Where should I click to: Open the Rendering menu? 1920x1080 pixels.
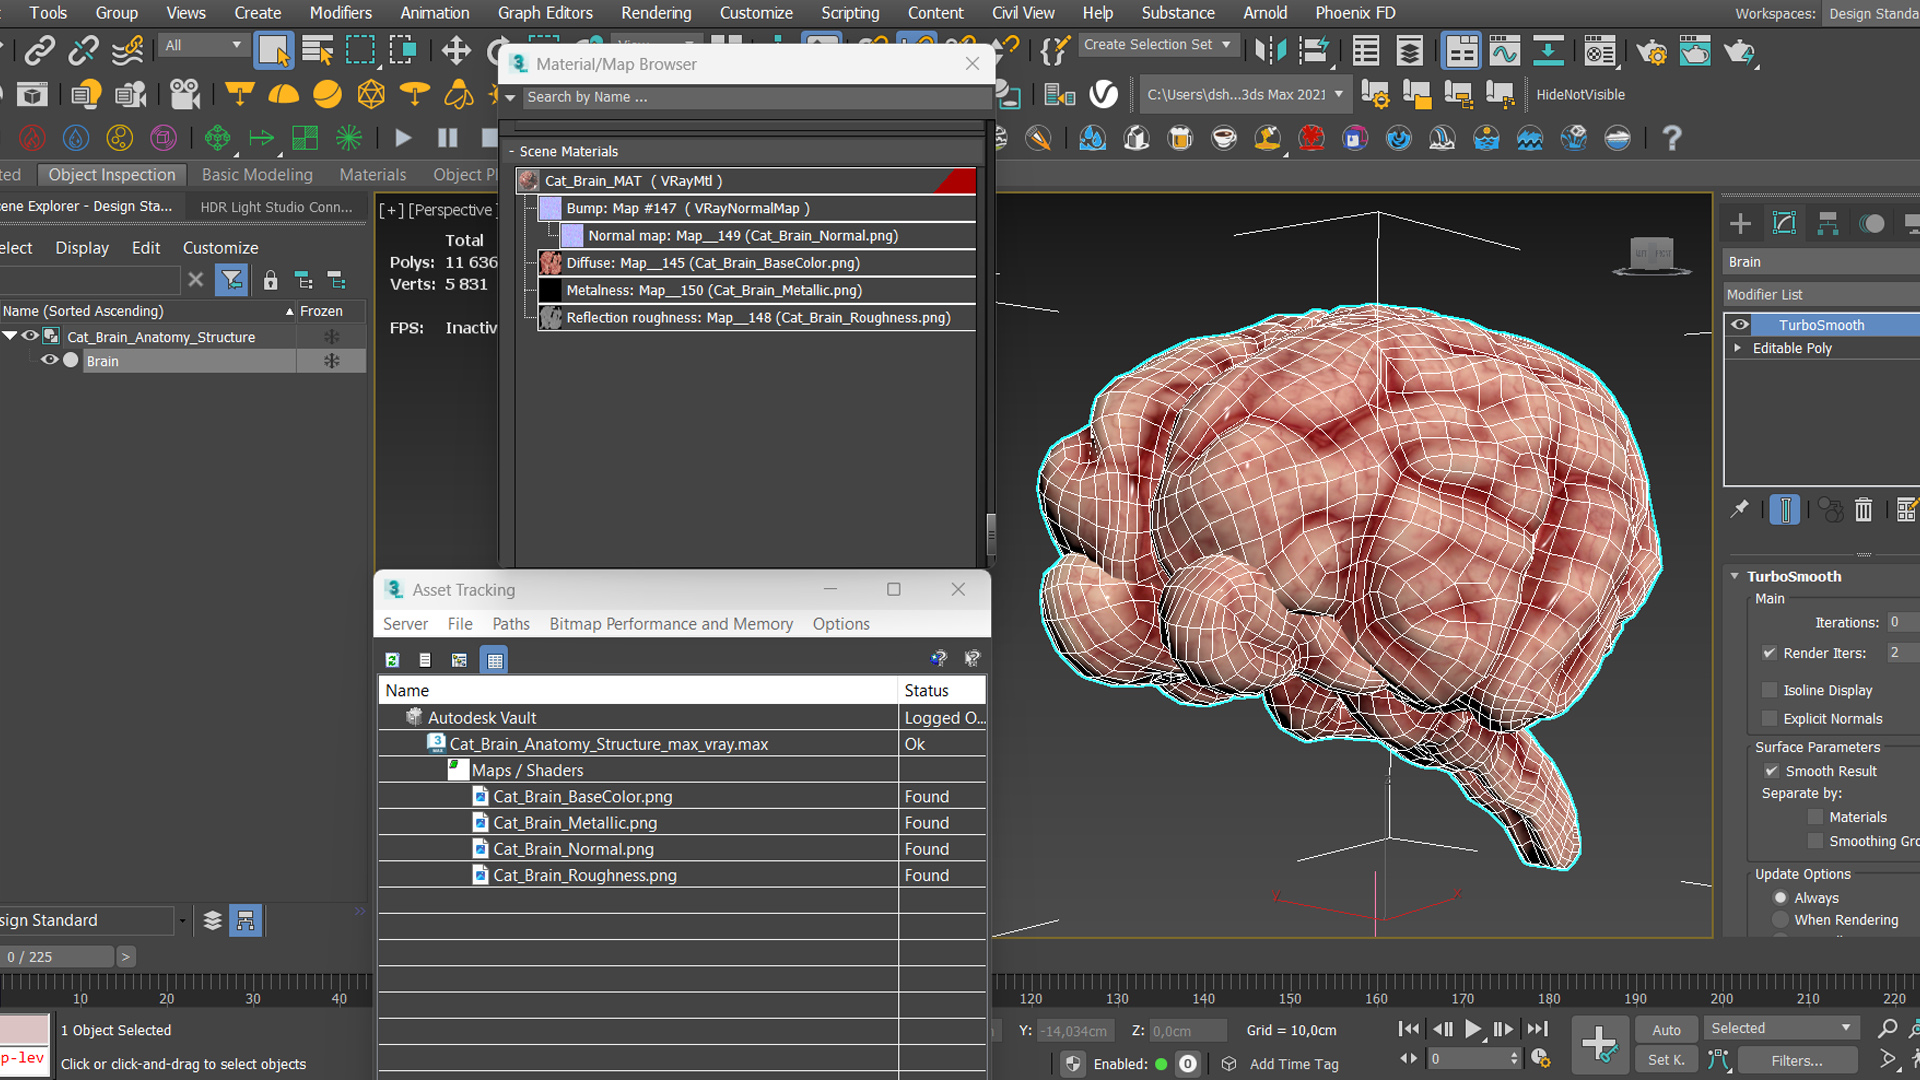click(x=656, y=13)
